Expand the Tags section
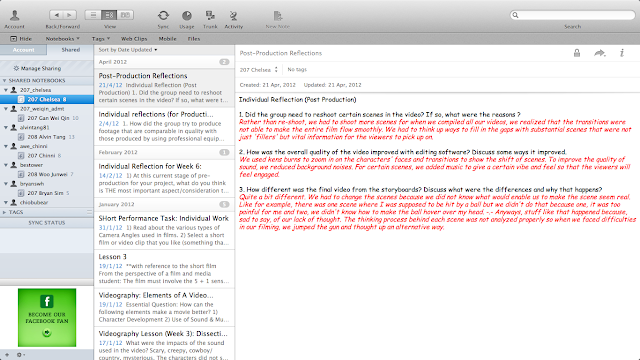The image size is (640, 360). [4, 212]
